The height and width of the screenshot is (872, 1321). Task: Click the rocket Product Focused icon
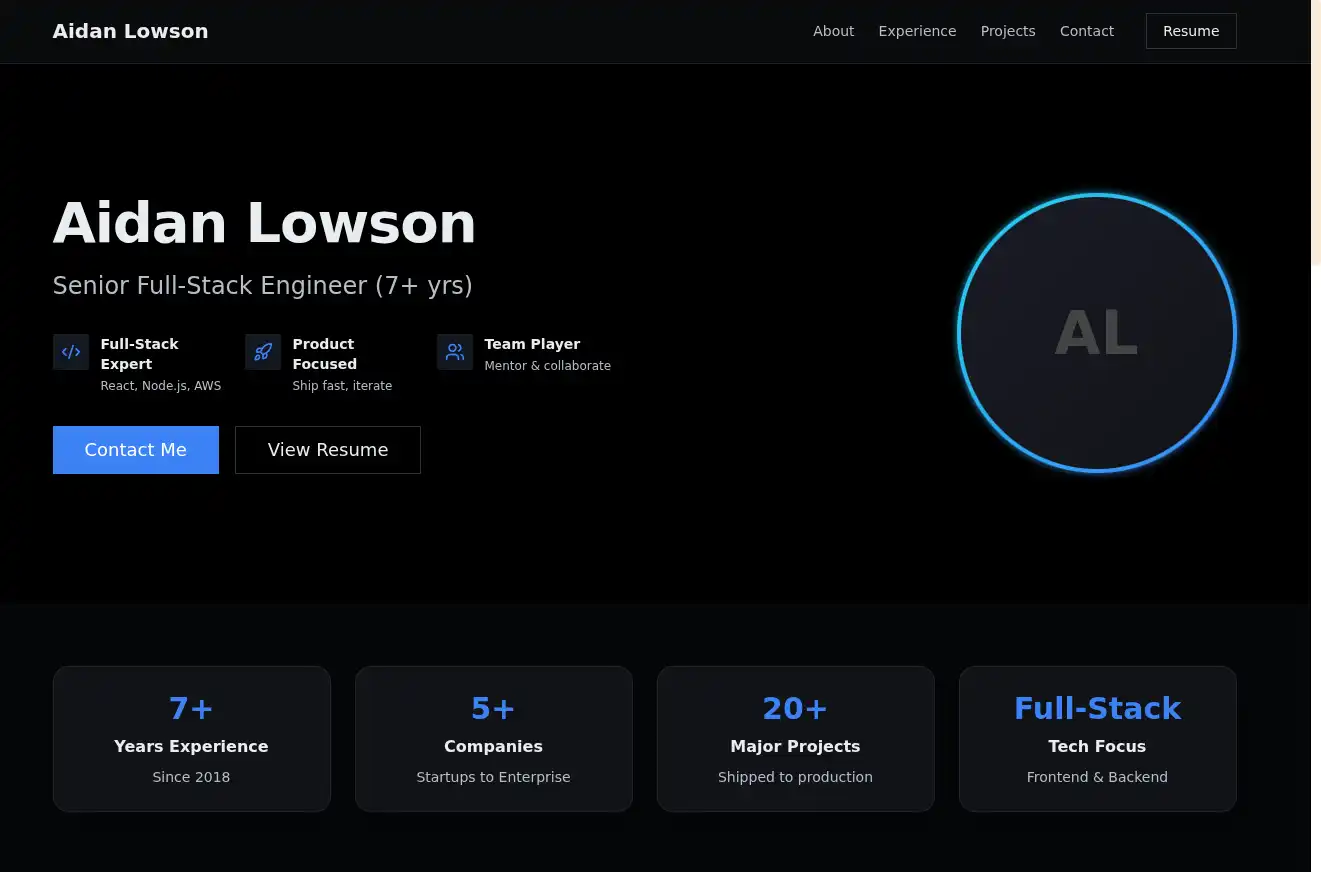point(263,352)
